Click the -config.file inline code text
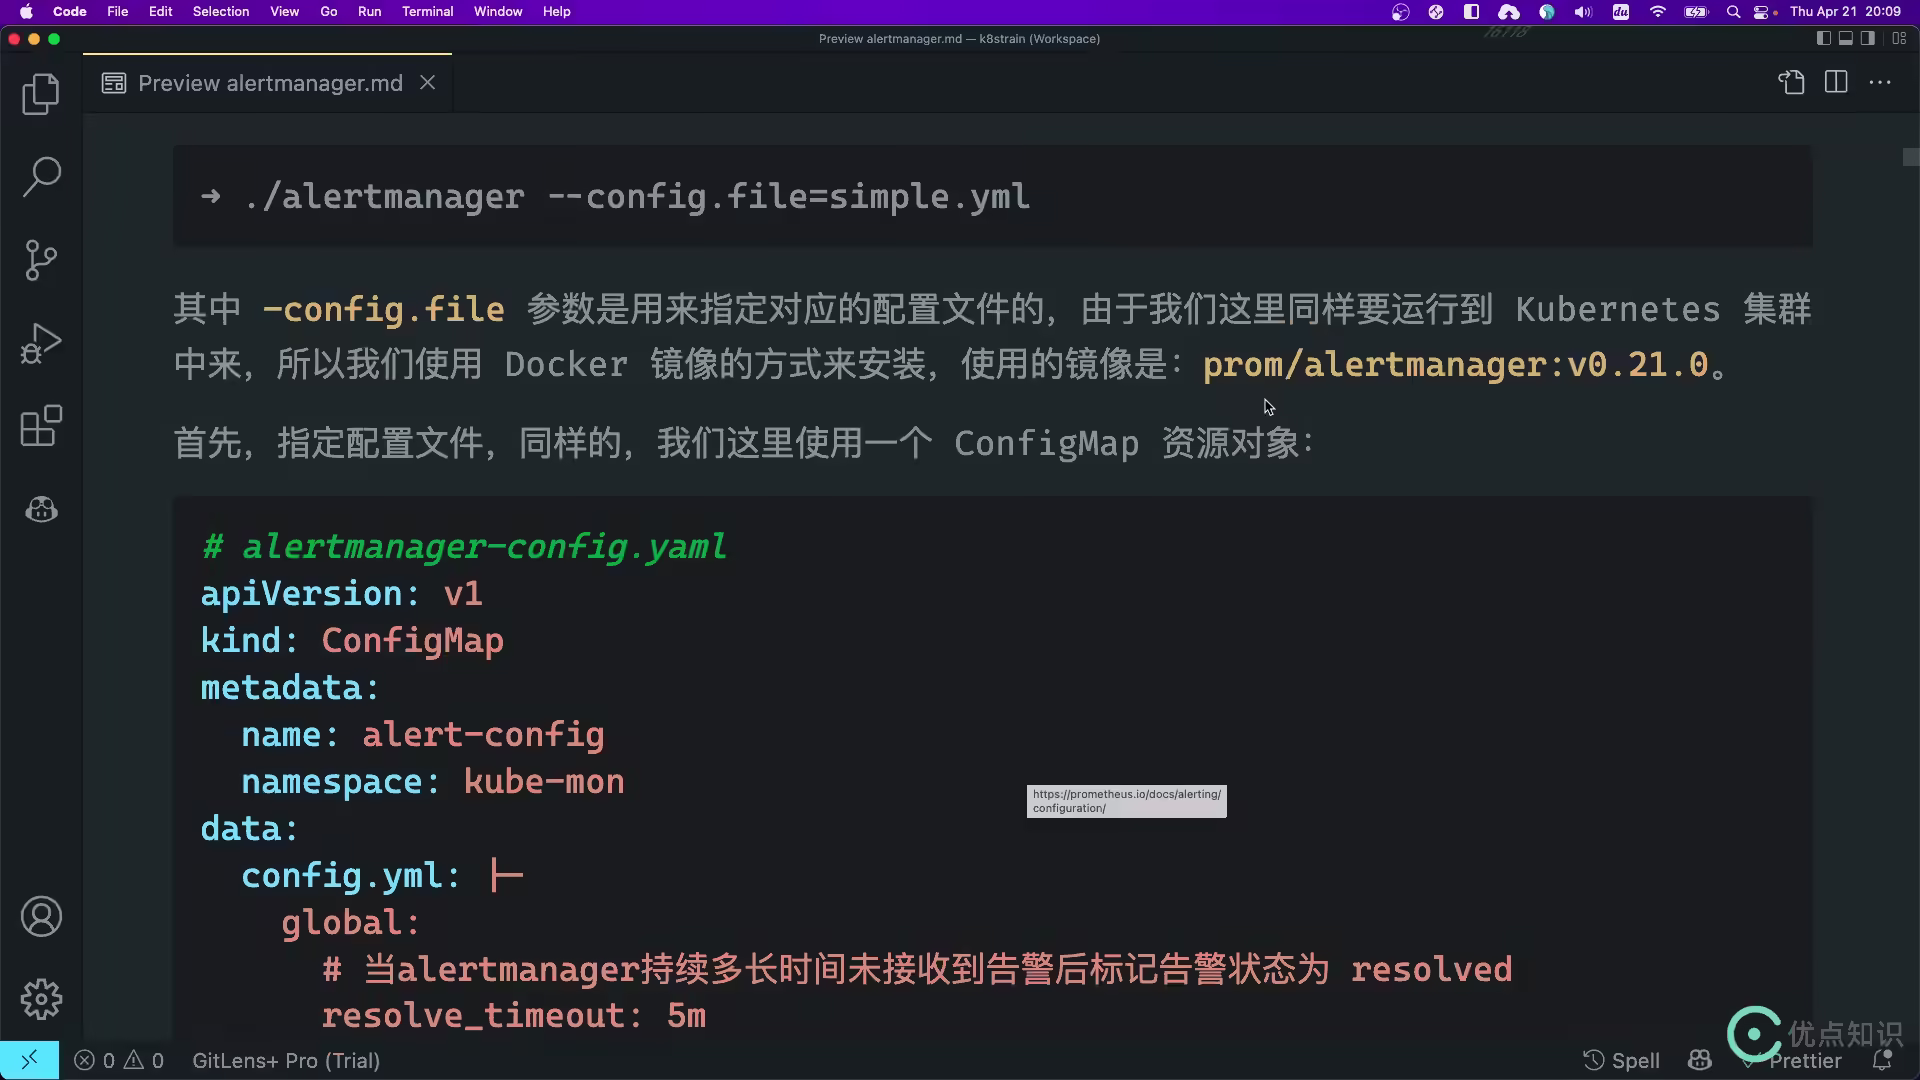The width and height of the screenshot is (1920, 1080). 383,310
